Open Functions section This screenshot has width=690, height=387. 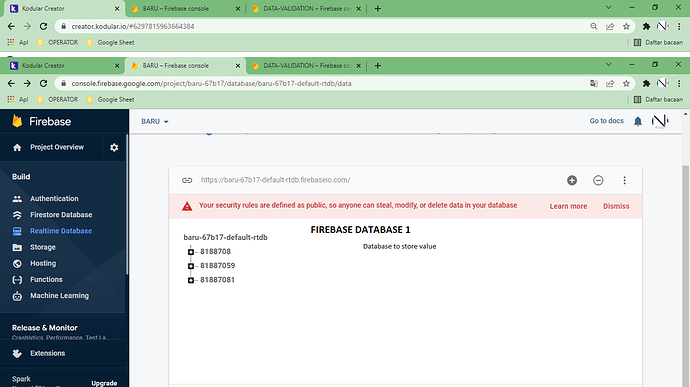pyautogui.click(x=46, y=280)
